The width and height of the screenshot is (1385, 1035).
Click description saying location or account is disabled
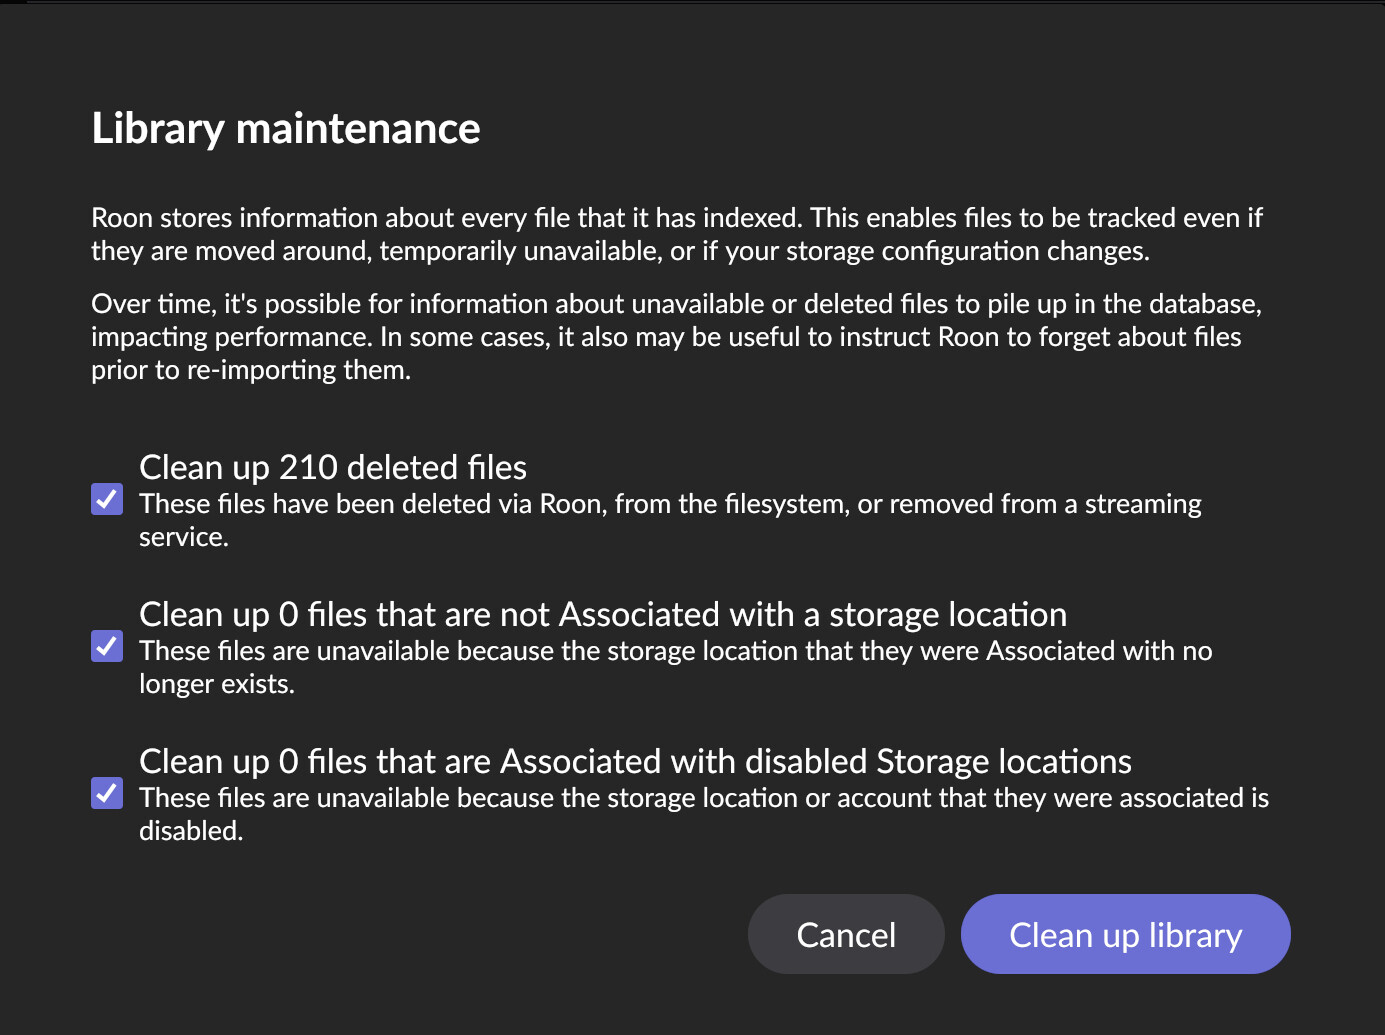703,798
